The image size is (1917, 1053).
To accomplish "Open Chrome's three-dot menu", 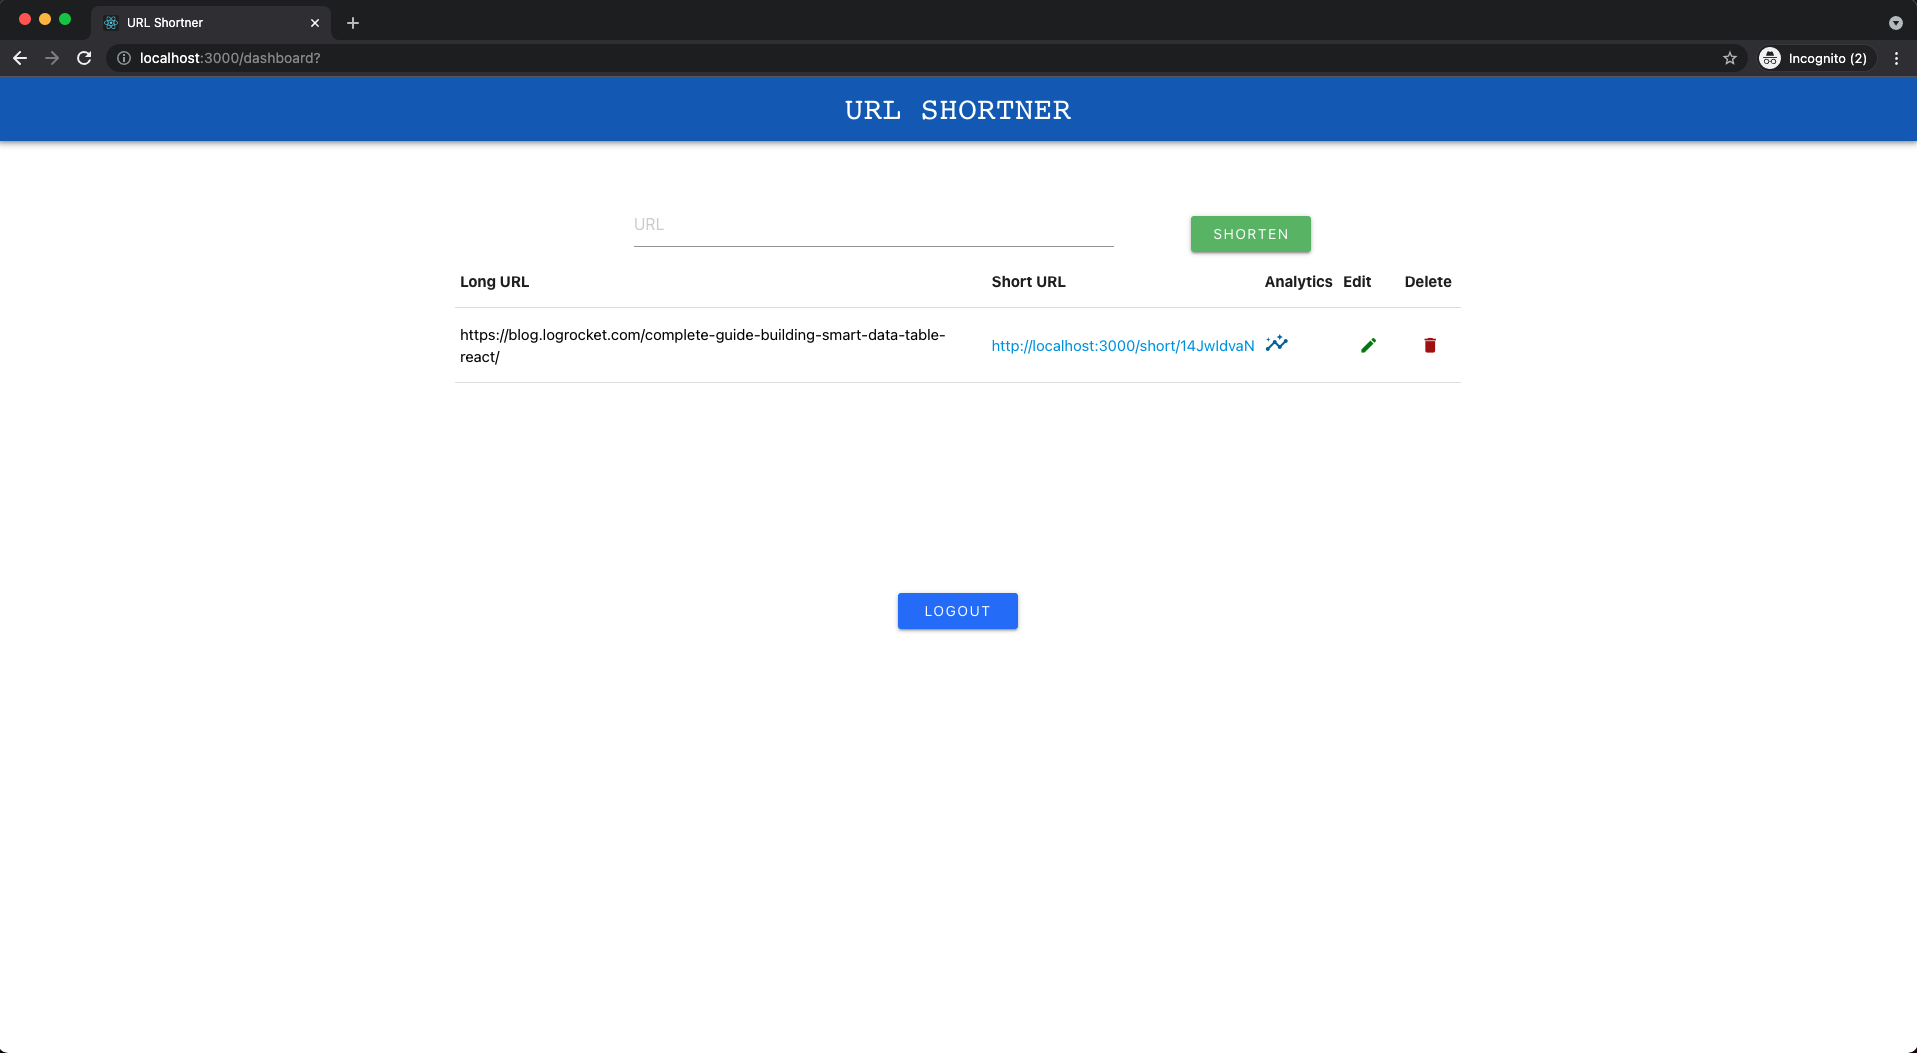I will pos(1897,58).
